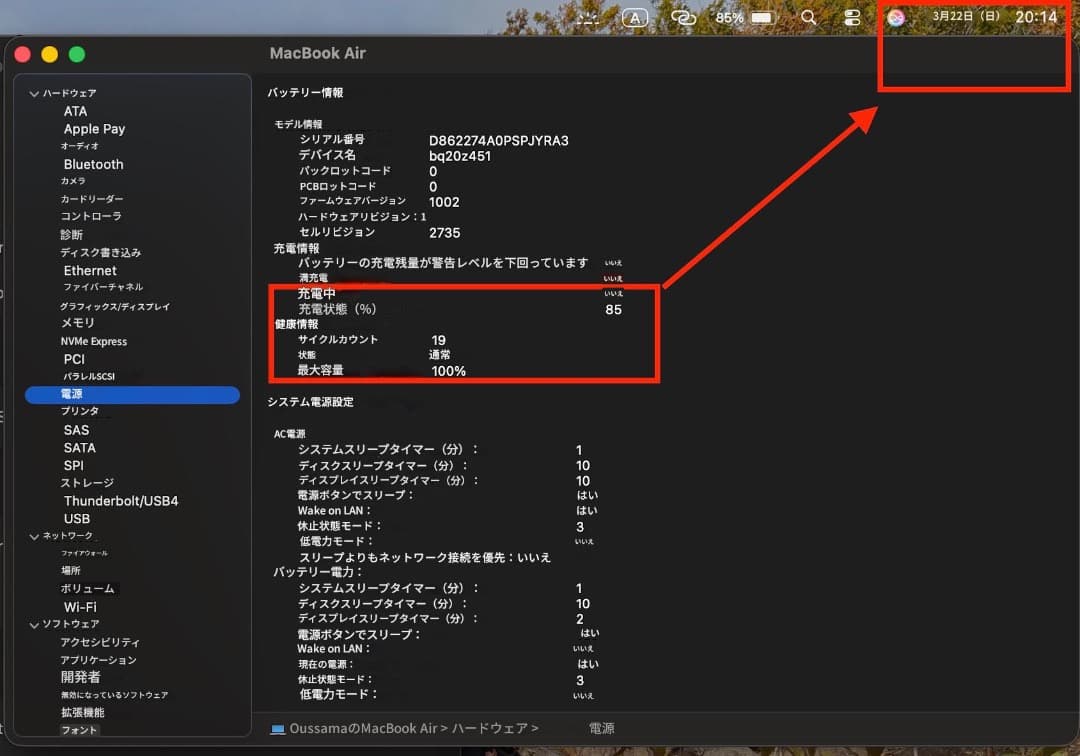Select ファイアウォール in the sidebar
The height and width of the screenshot is (756, 1080).
(x=84, y=554)
